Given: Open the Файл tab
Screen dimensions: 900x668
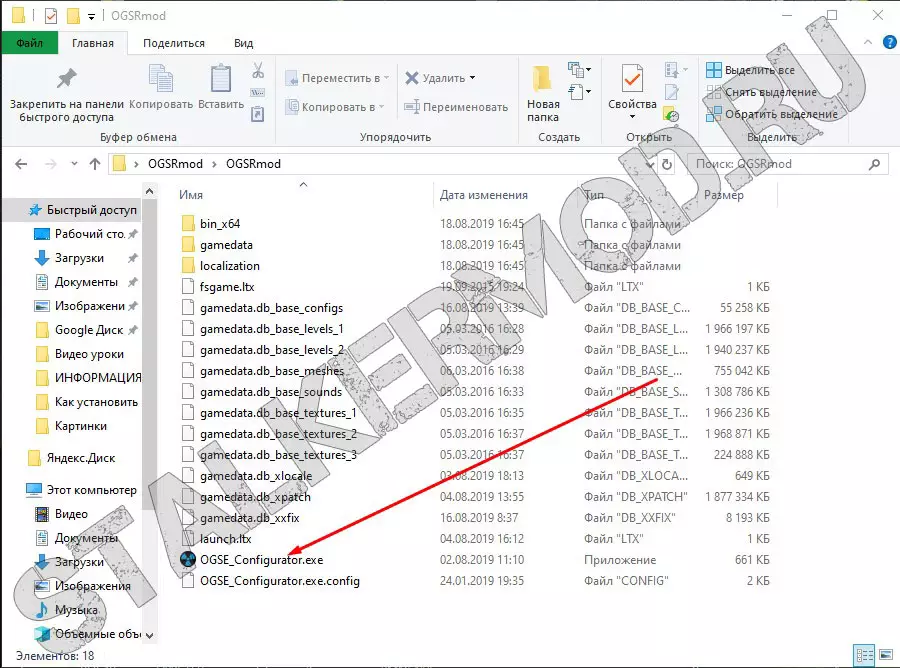Looking at the screenshot, I should pos(29,43).
